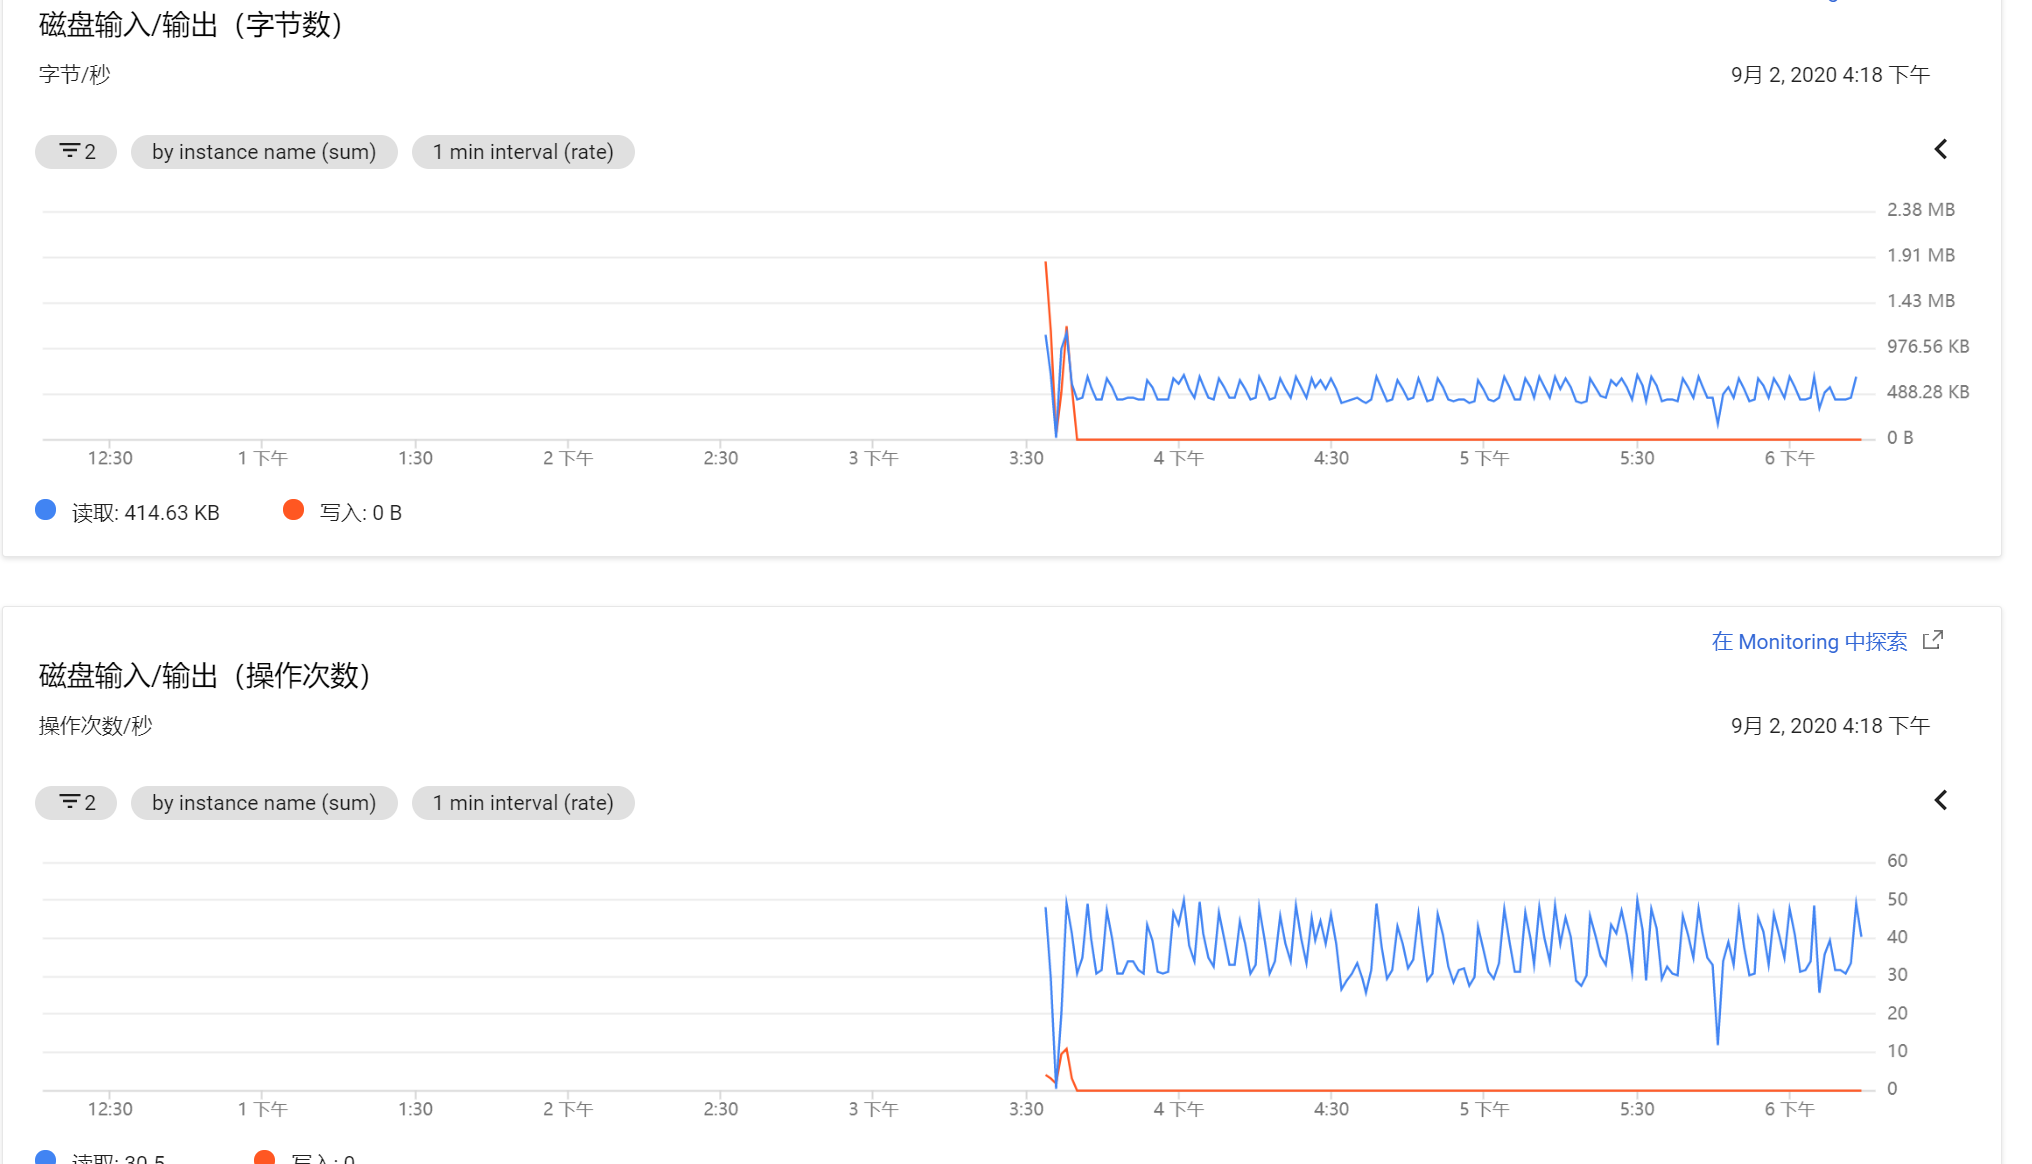Collapse the legend chevron in the 字节数 chart
This screenshot has height=1164, width=2032.
pyautogui.click(x=1940, y=150)
